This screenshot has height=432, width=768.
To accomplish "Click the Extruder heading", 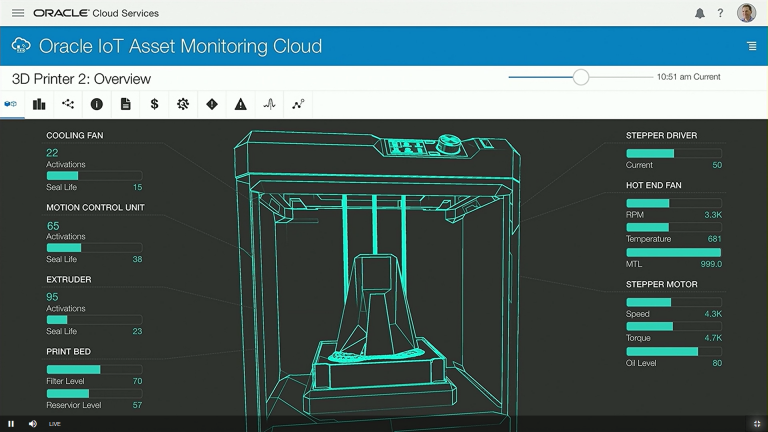I will (69, 279).
